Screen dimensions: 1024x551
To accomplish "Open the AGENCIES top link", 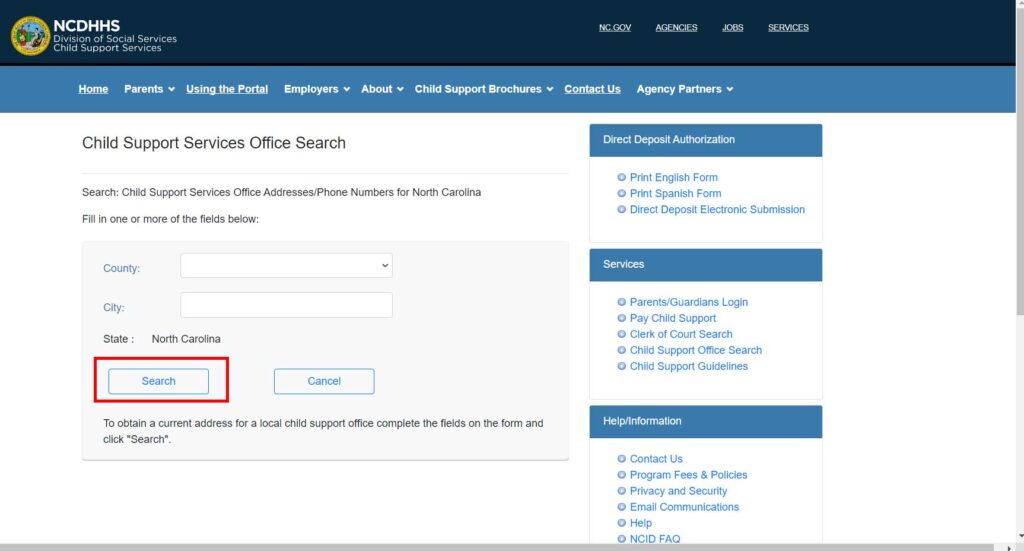I will click(x=676, y=27).
